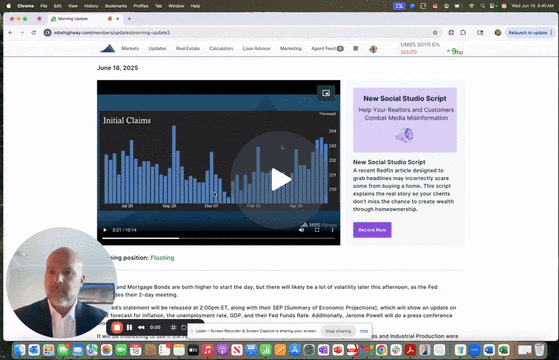Click the small play icon beside 3:21 / 10:14

(105, 230)
